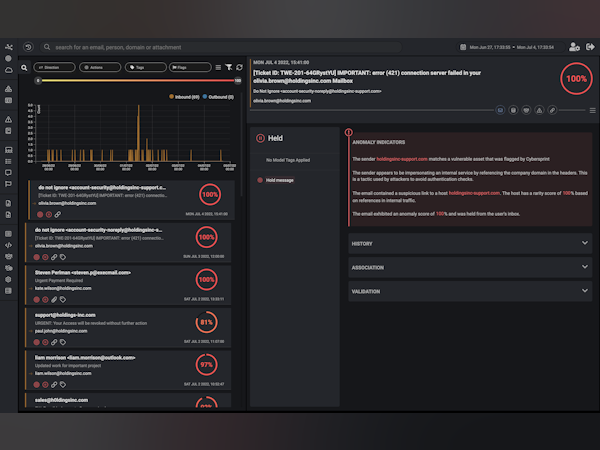
Task: Select the link icon in the email header row
Action: coord(552,110)
